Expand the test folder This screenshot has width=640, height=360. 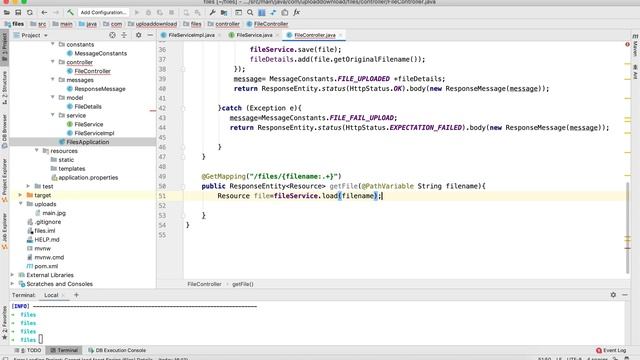[28, 186]
